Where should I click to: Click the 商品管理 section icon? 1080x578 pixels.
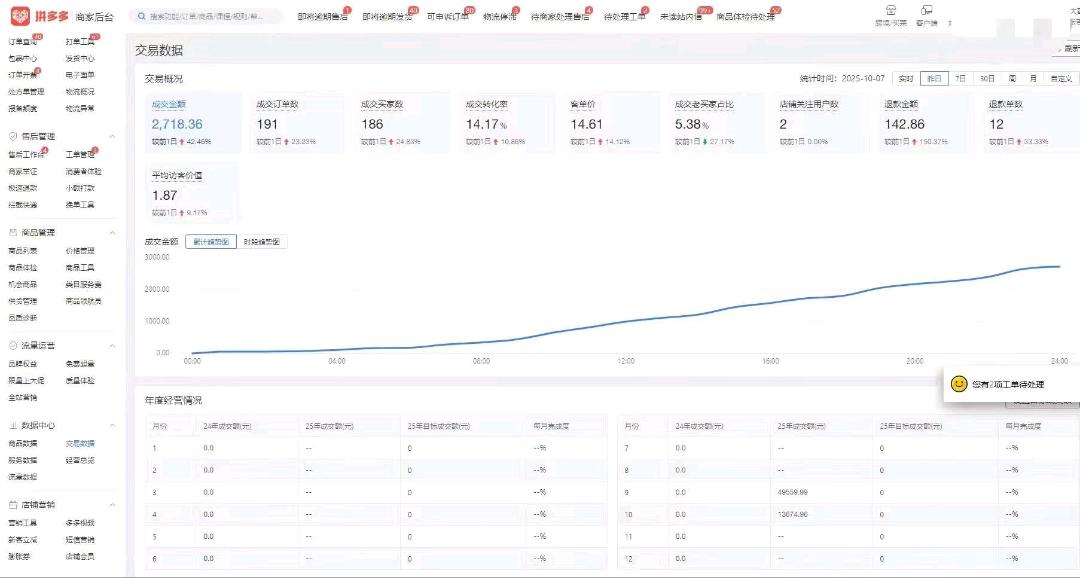tap(13, 232)
